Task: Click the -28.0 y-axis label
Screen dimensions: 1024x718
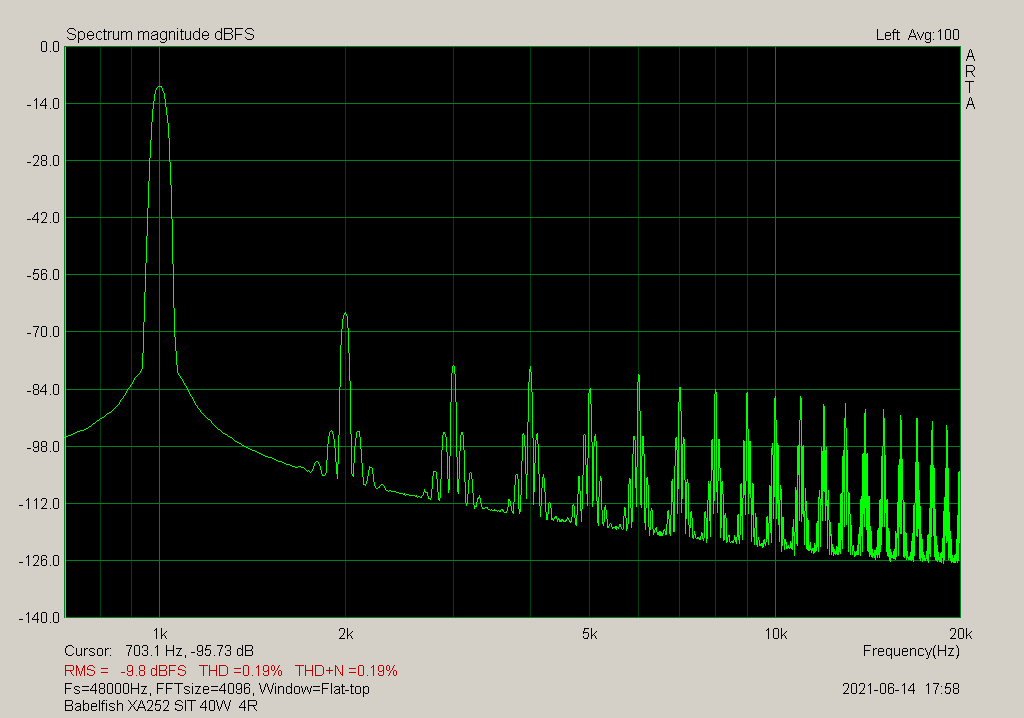Action: click(42, 161)
